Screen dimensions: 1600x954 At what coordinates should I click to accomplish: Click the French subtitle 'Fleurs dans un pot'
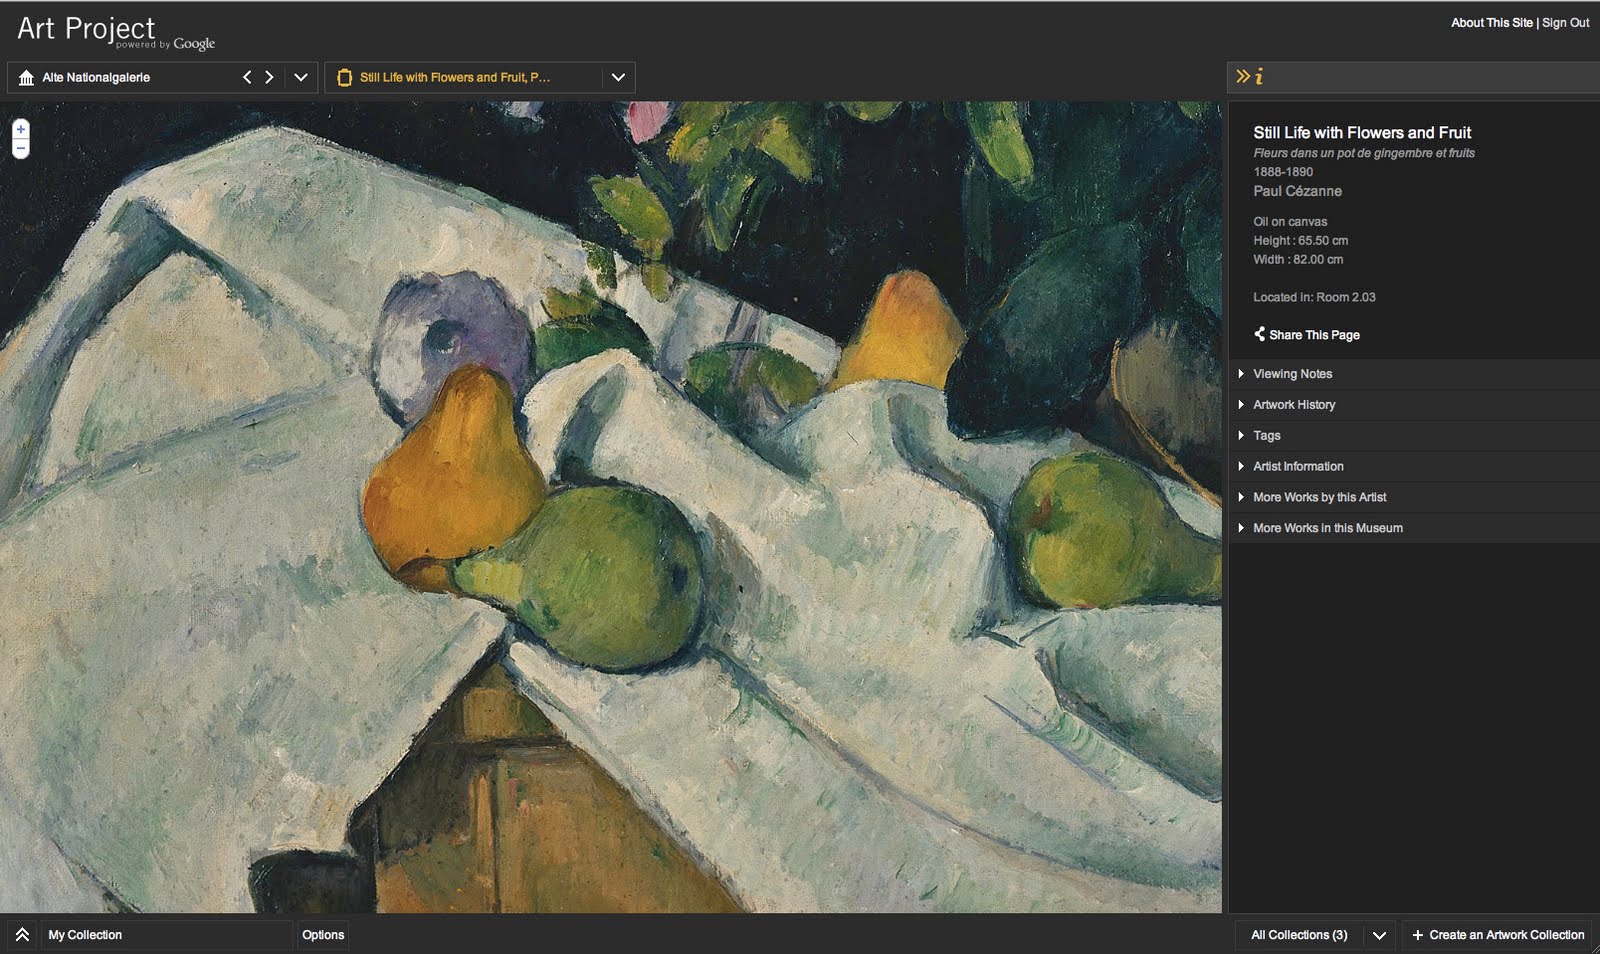click(1364, 153)
